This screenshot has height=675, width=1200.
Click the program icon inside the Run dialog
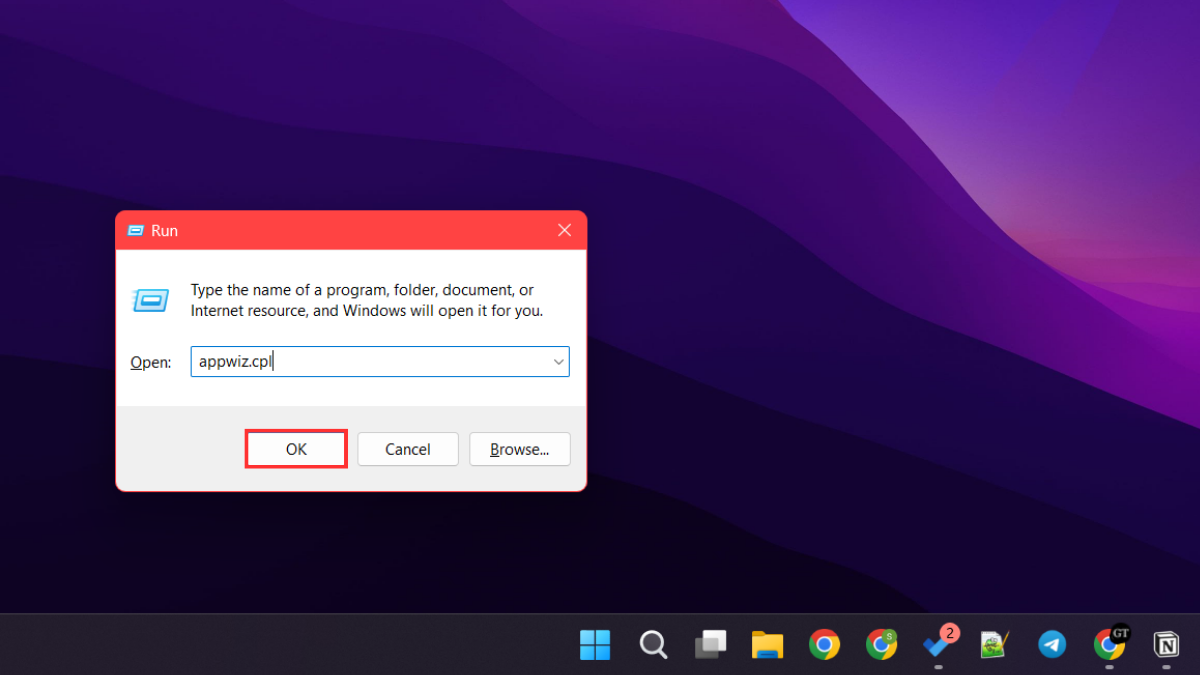pos(151,300)
